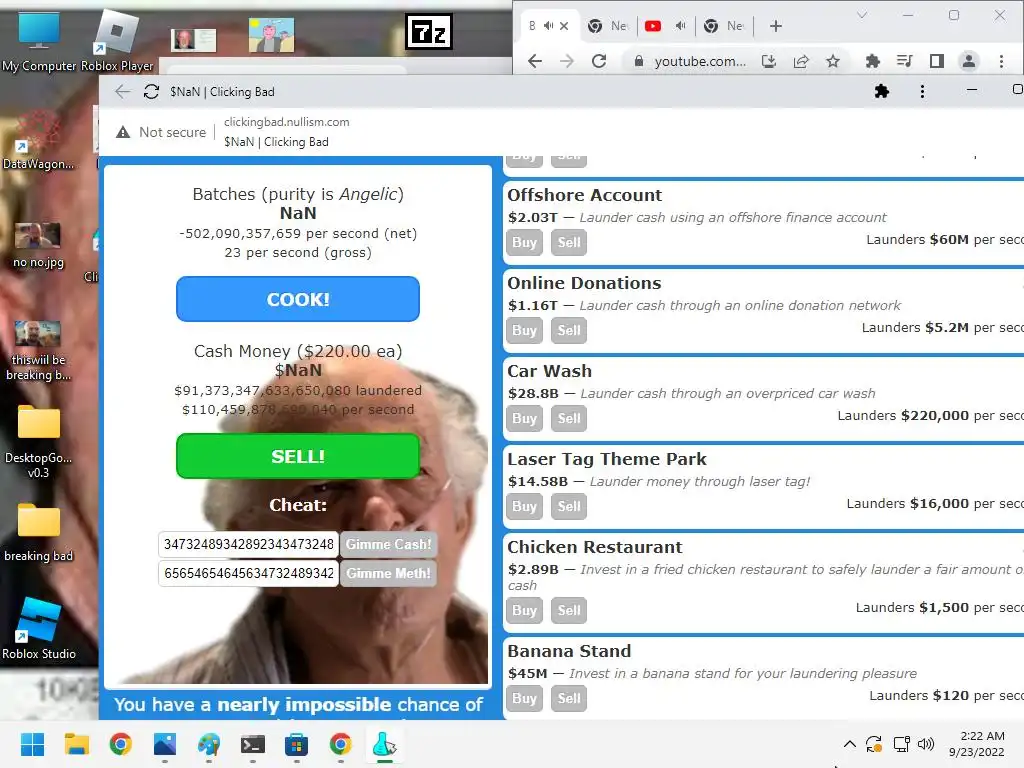Open Chrome profile avatar
Viewport: 1024px width, 768px height.
[x=968, y=61]
